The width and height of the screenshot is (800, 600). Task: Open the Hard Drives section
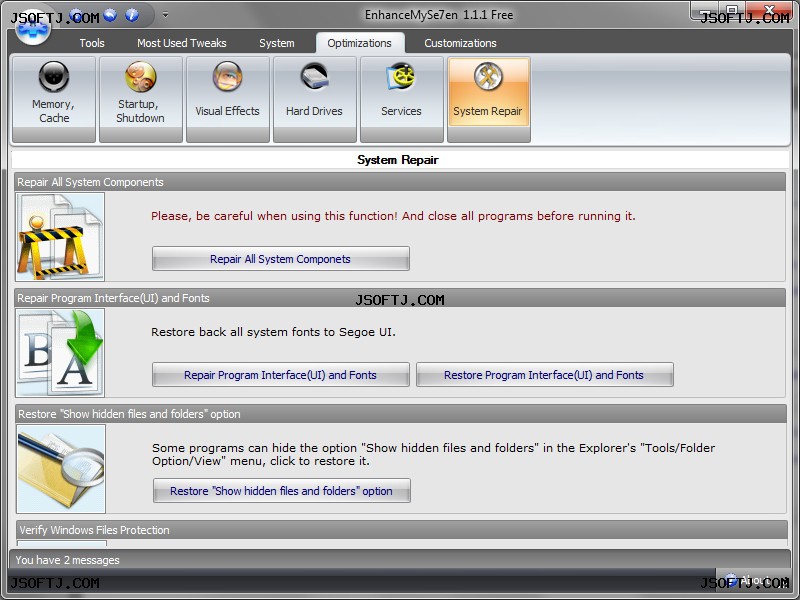point(314,99)
